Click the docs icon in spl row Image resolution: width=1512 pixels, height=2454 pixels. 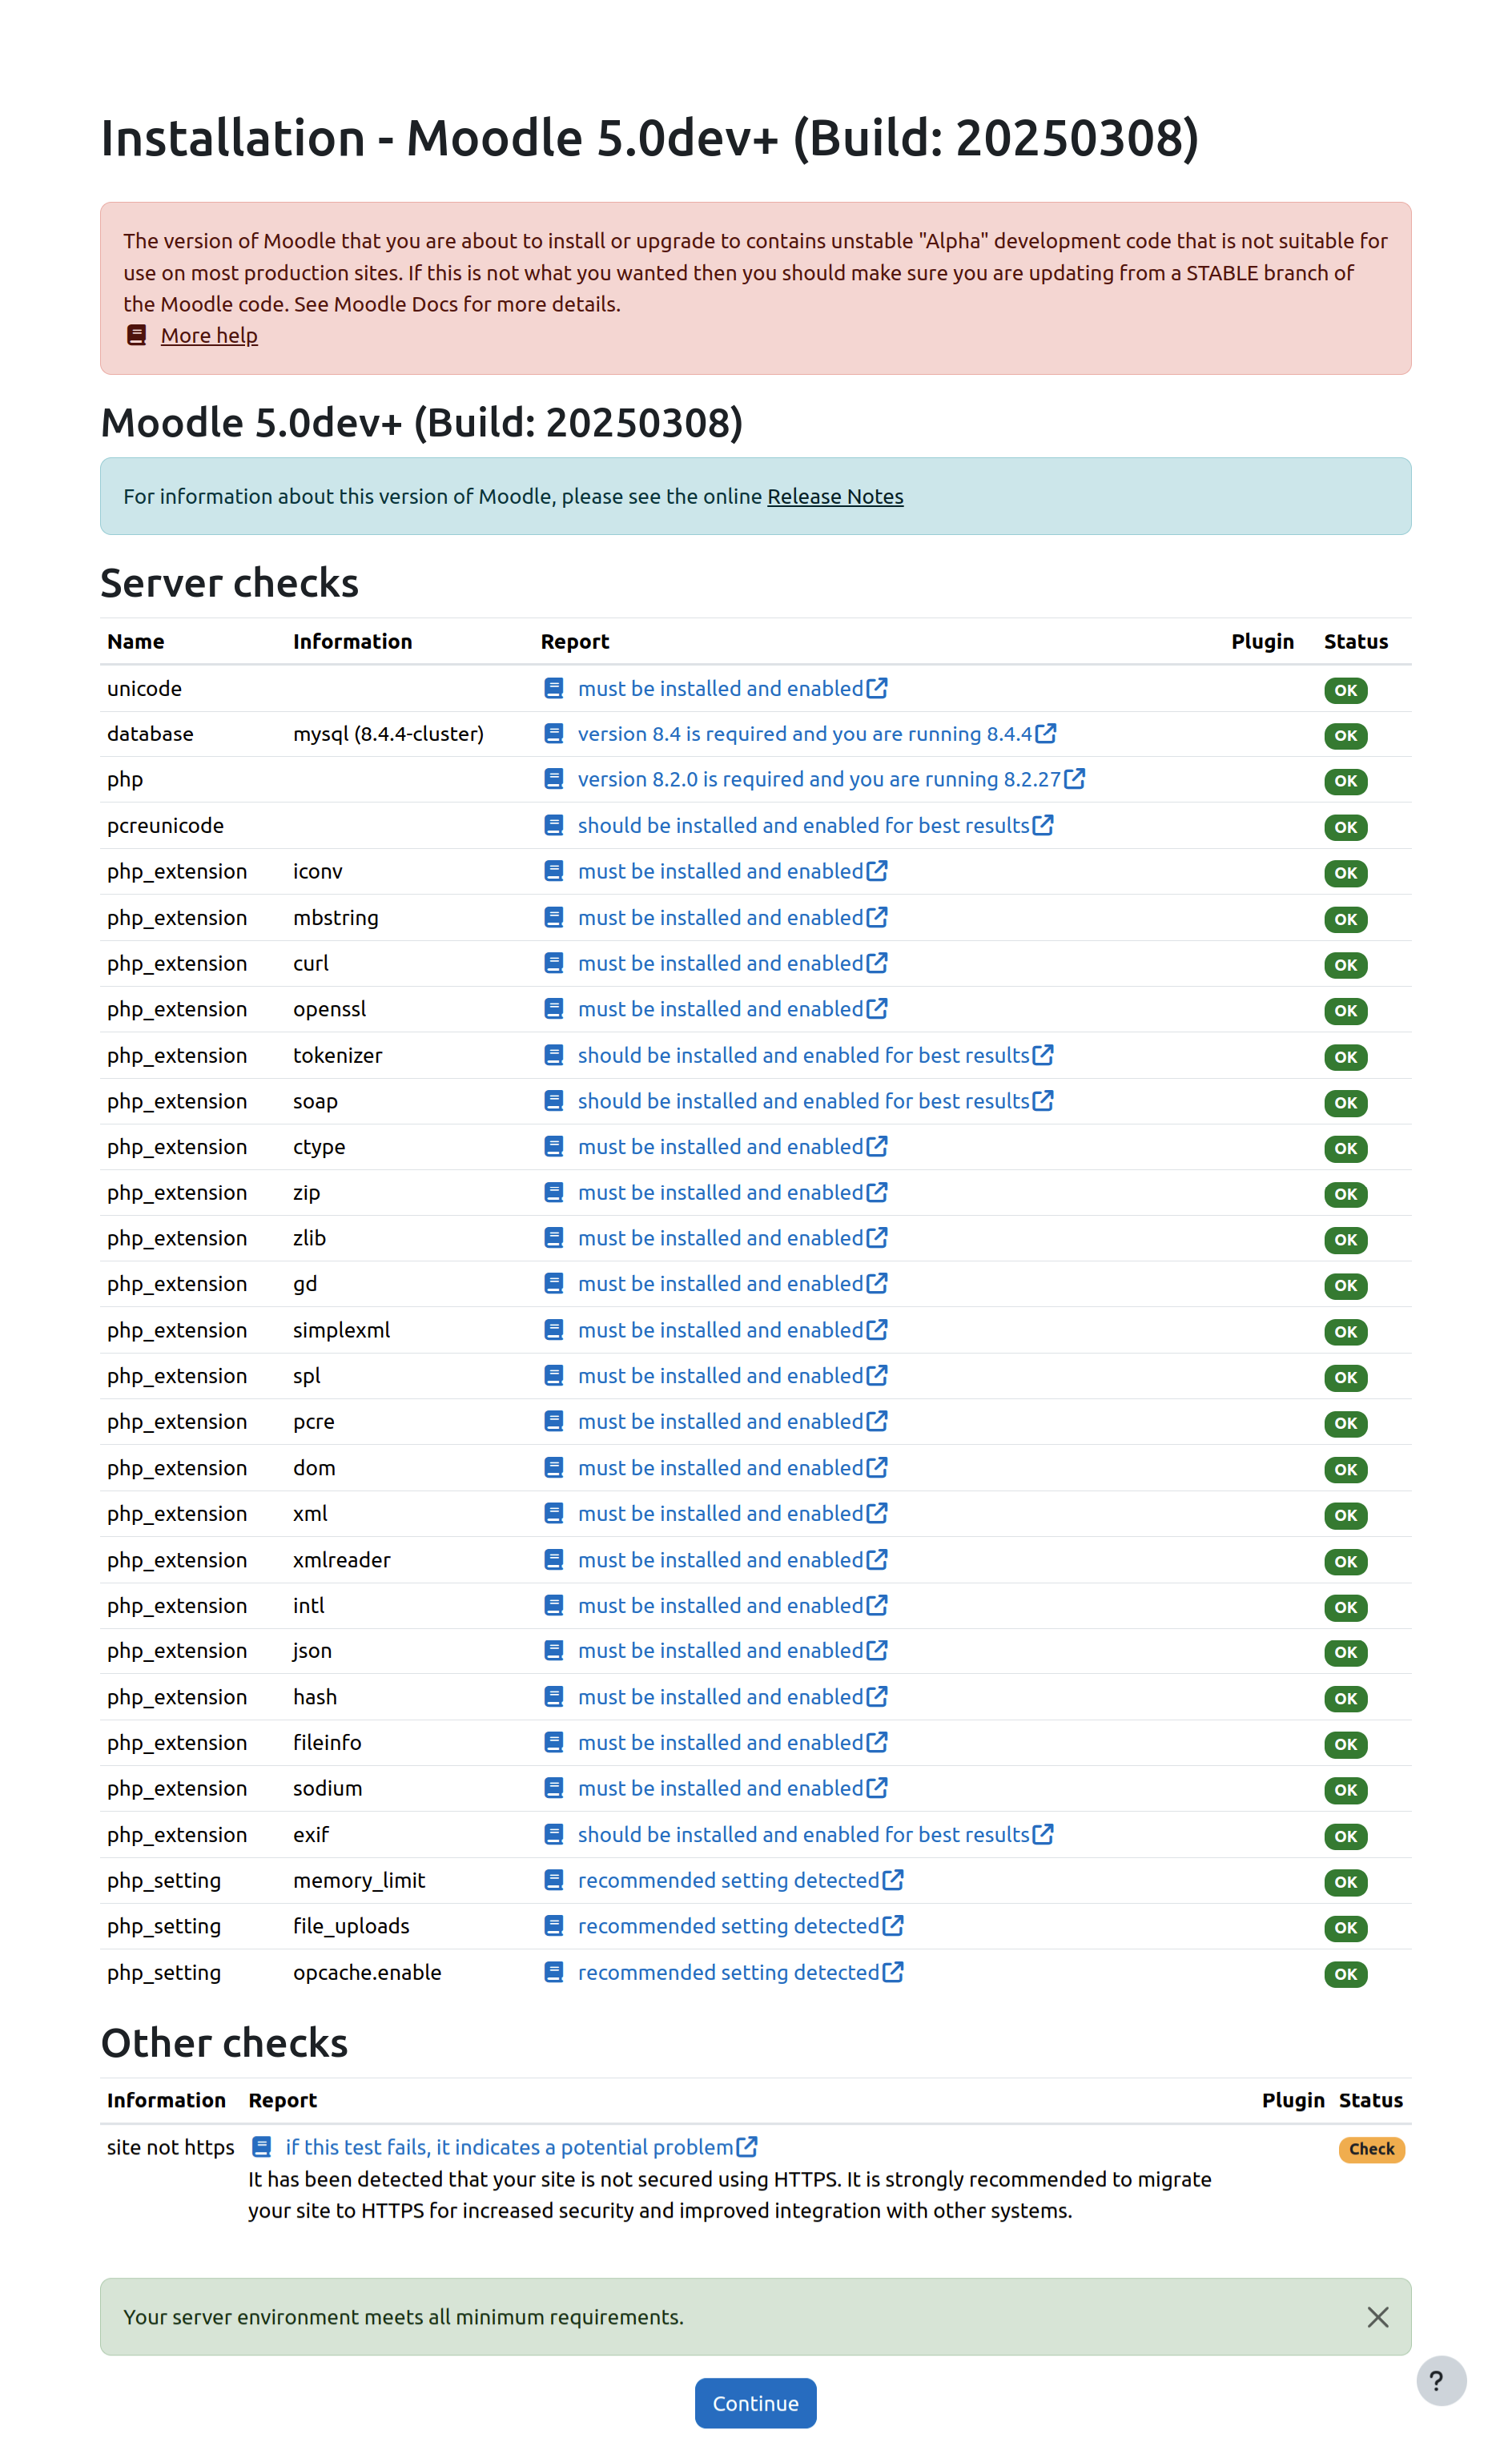coord(553,1376)
